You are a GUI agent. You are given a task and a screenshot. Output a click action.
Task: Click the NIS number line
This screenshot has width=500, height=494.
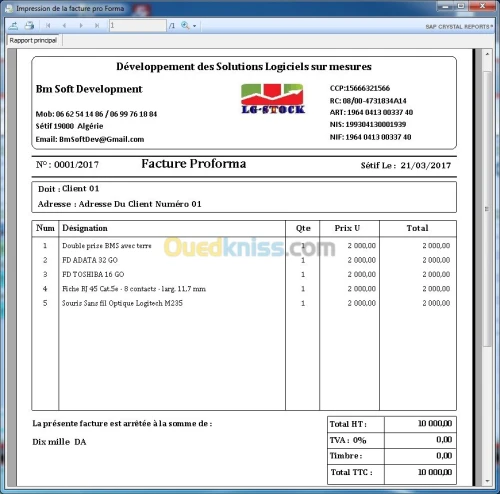coord(368,125)
